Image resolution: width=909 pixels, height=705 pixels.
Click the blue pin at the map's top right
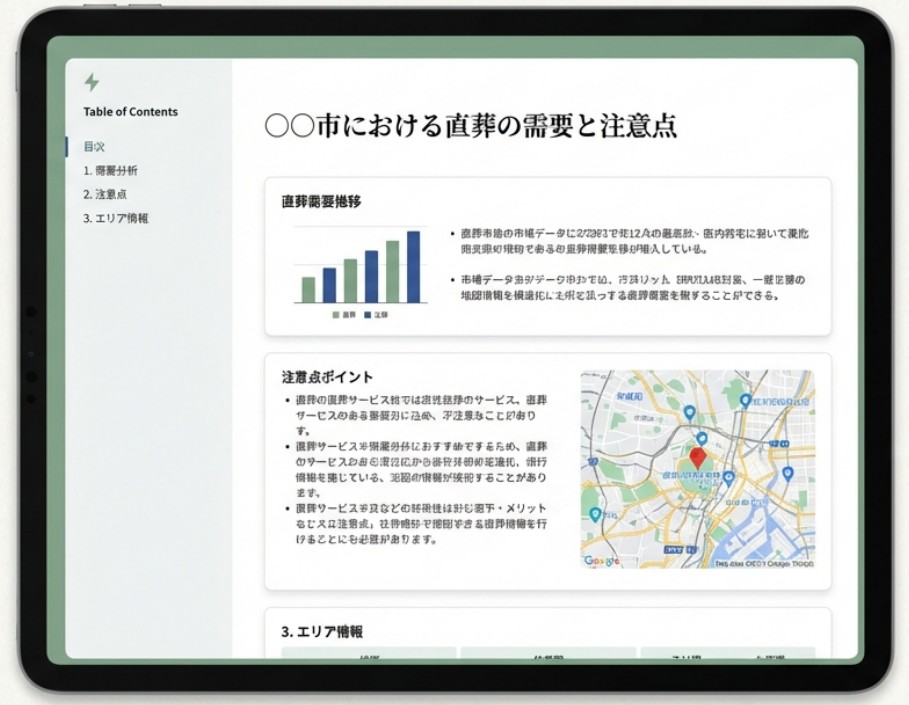coord(745,400)
